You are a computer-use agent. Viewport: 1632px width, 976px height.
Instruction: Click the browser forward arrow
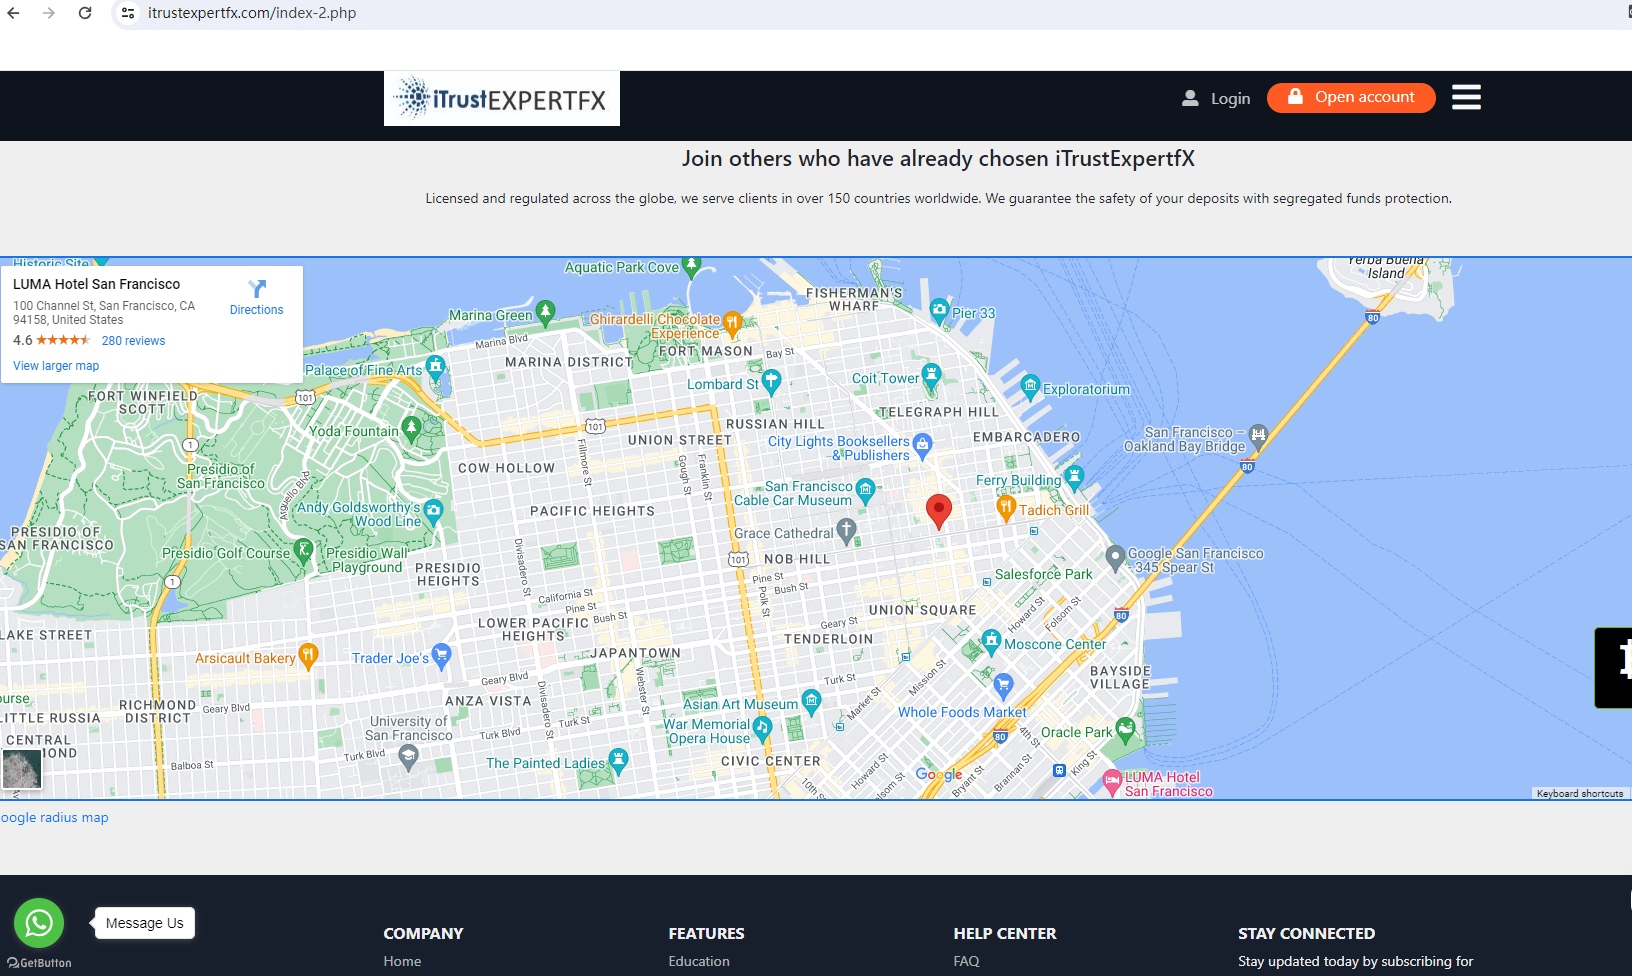[x=49, y=13]
